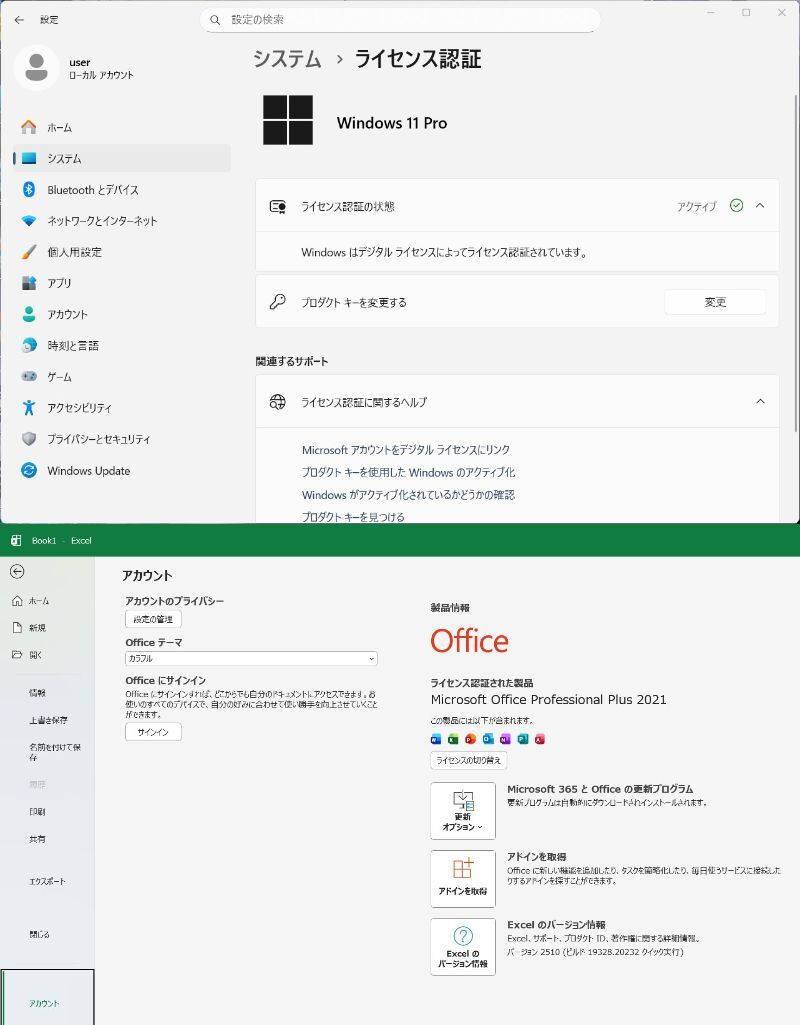Click the アドインを取得 icon button
The height and width of the screenshot is (1025, 800).
pos(462,878)
